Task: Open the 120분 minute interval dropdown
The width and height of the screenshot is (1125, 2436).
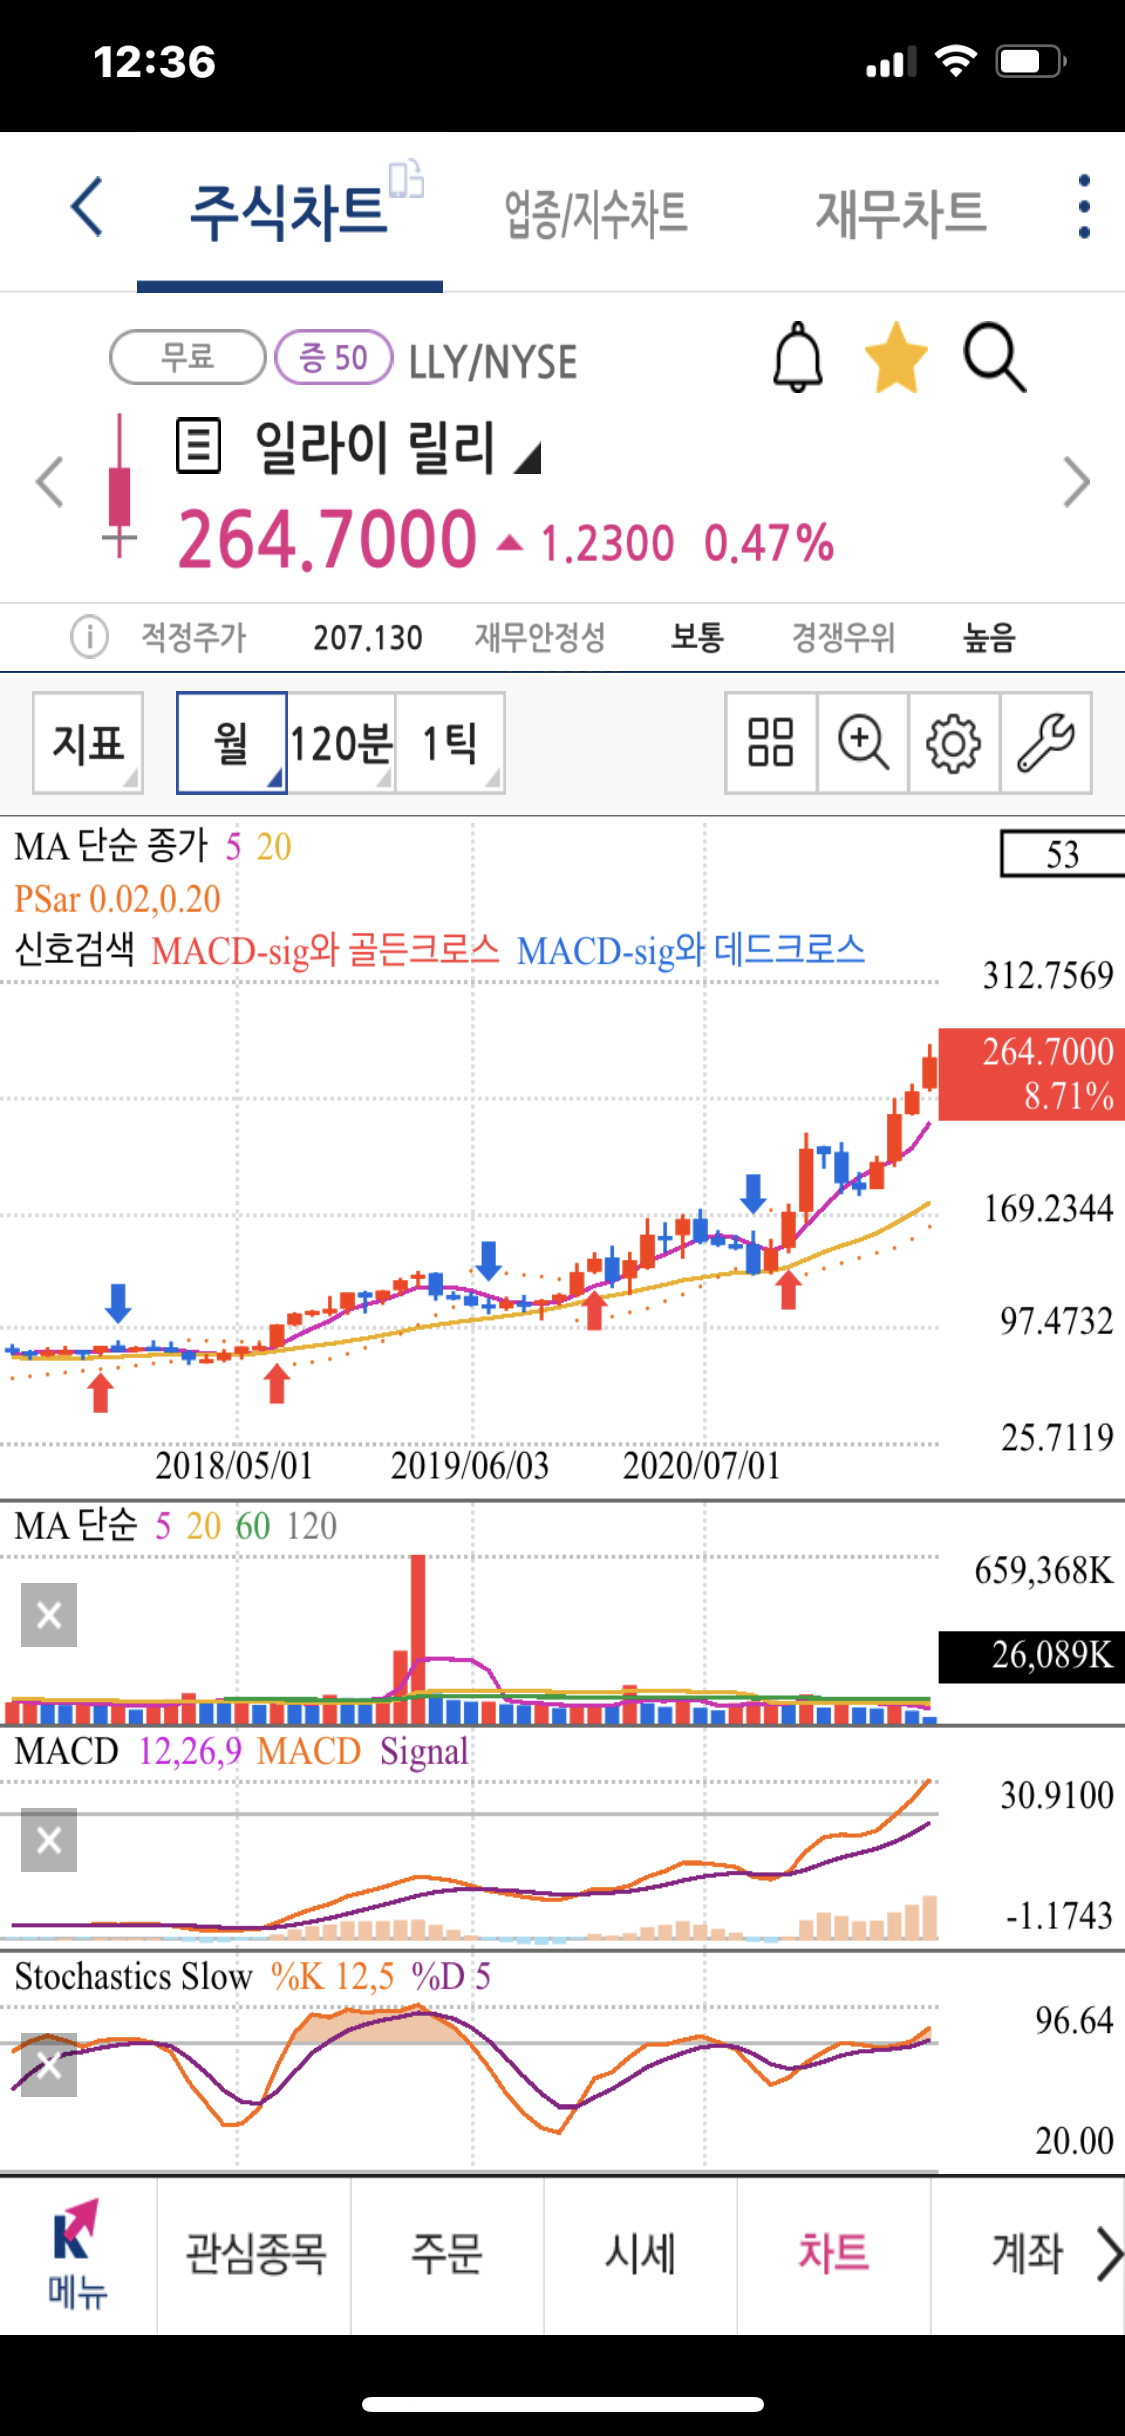Action: point(341,743)
